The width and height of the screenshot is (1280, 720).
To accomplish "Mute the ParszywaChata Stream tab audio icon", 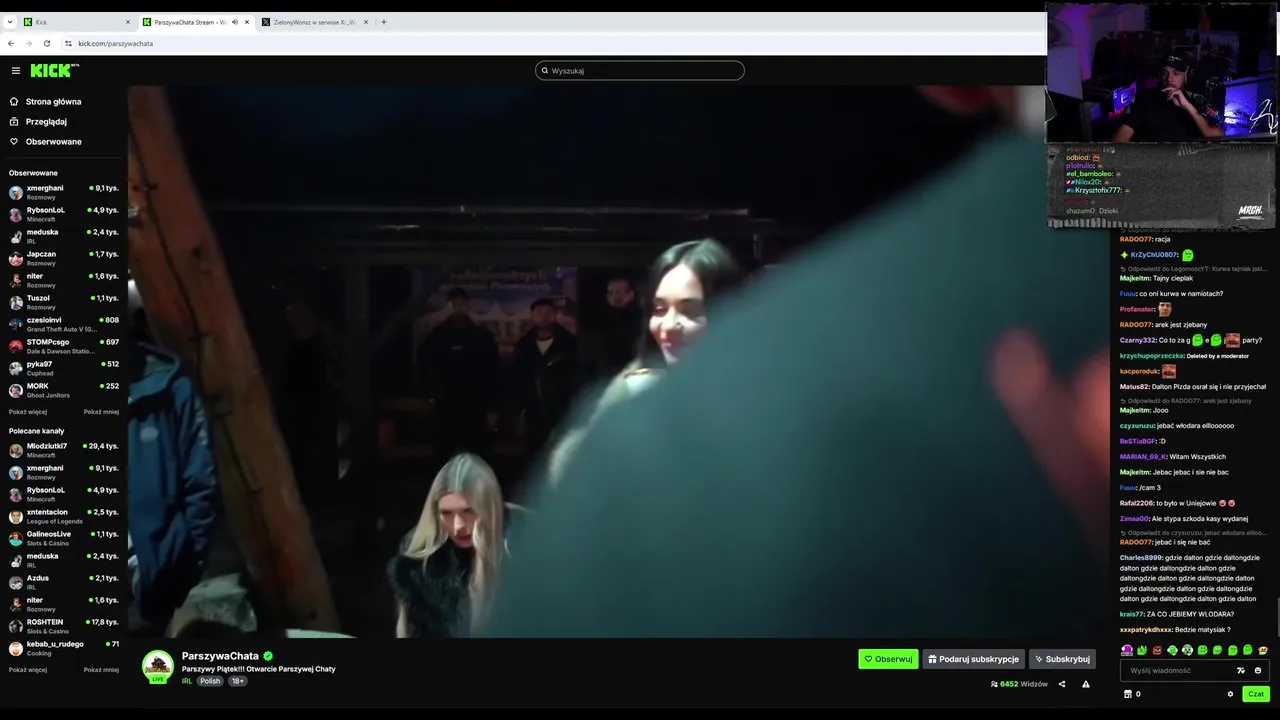I will pos(235,22).
